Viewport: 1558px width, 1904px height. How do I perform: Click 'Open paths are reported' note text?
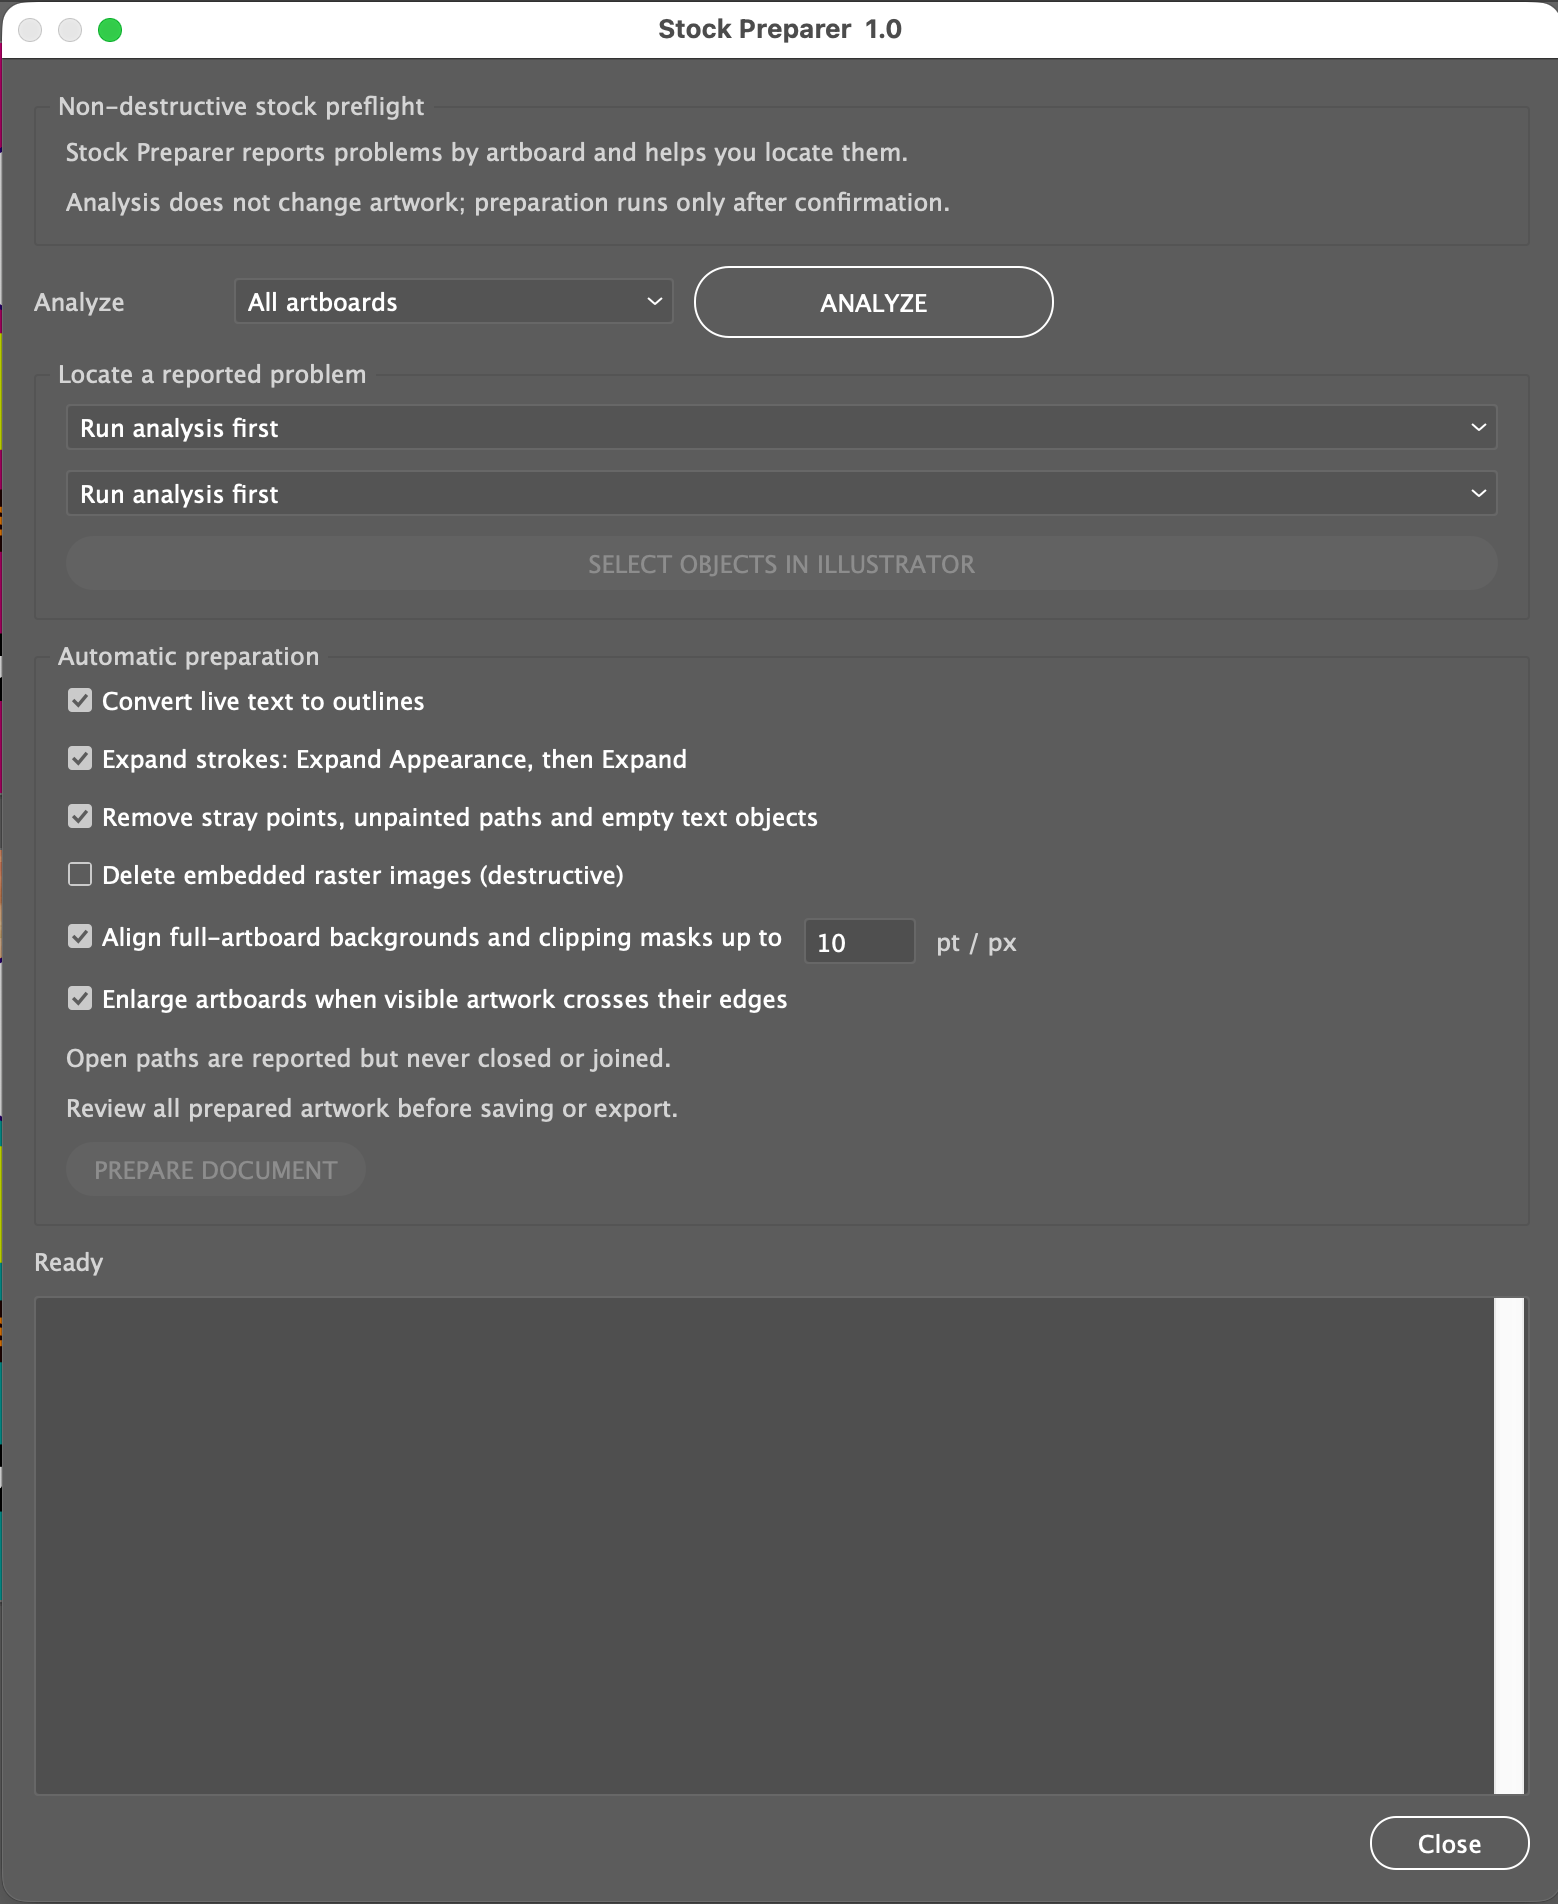368,1058
